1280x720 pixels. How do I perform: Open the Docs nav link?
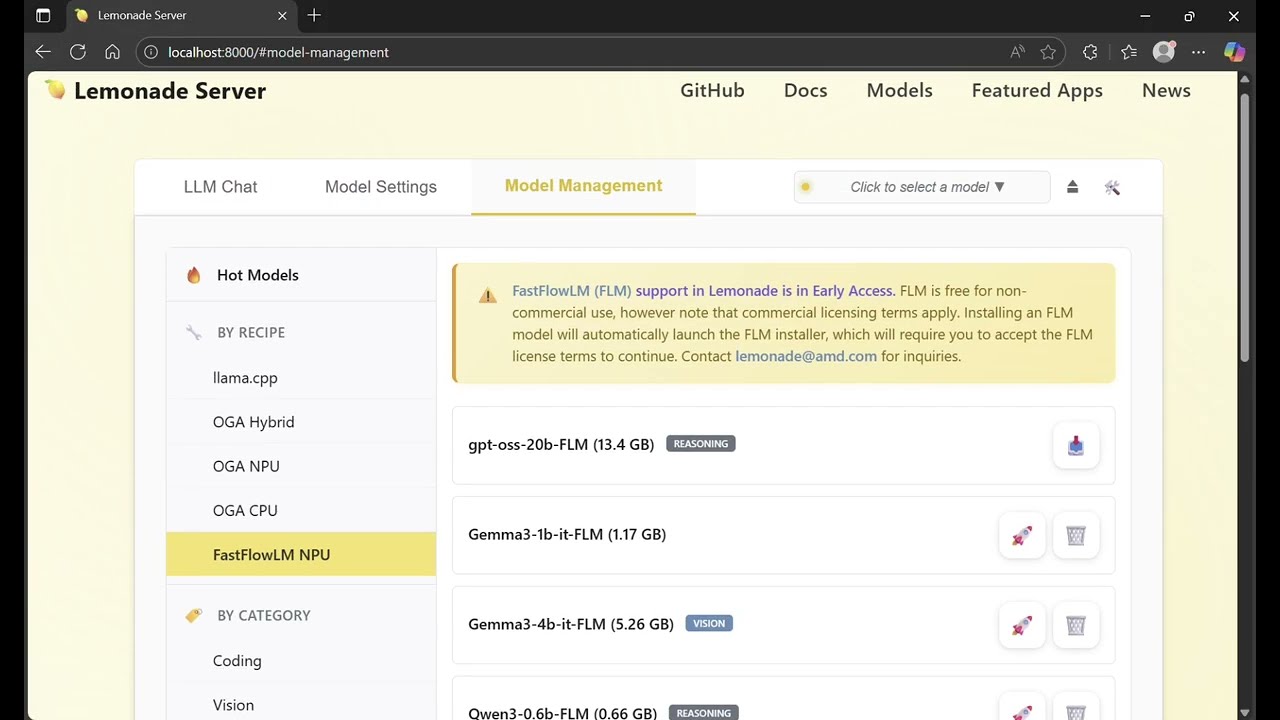tap(805, 90)
